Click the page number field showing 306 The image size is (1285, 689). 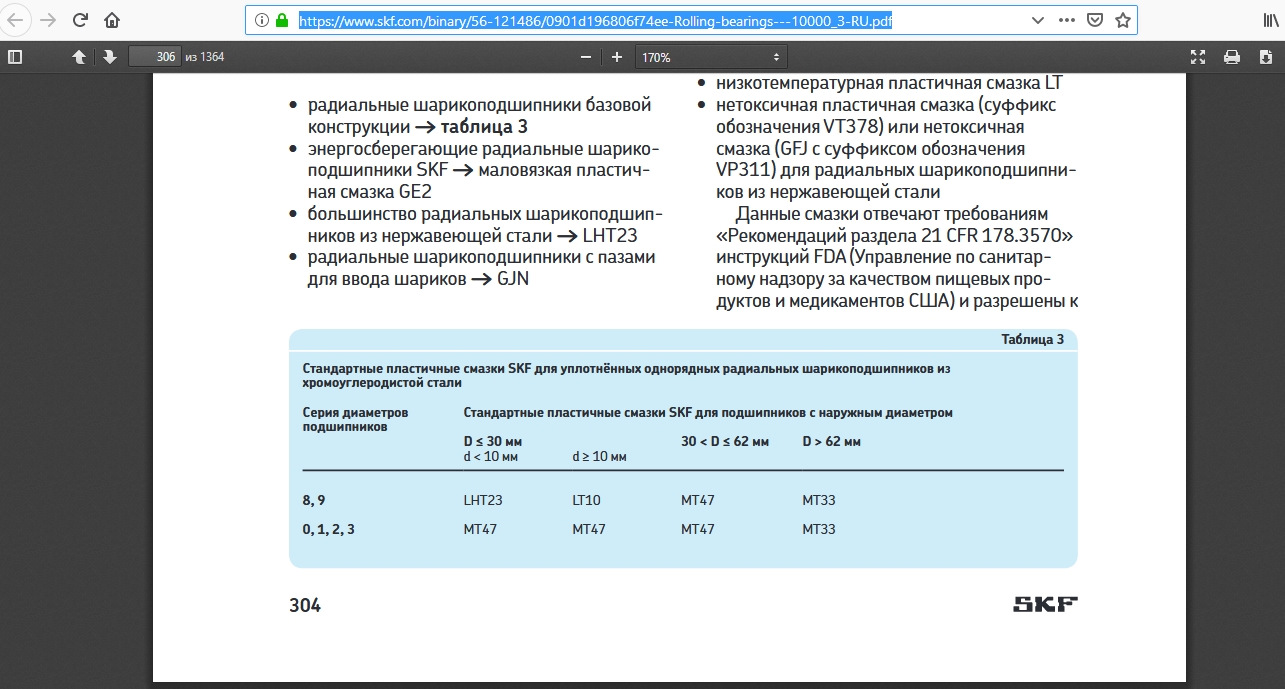[x=154, y=57]
